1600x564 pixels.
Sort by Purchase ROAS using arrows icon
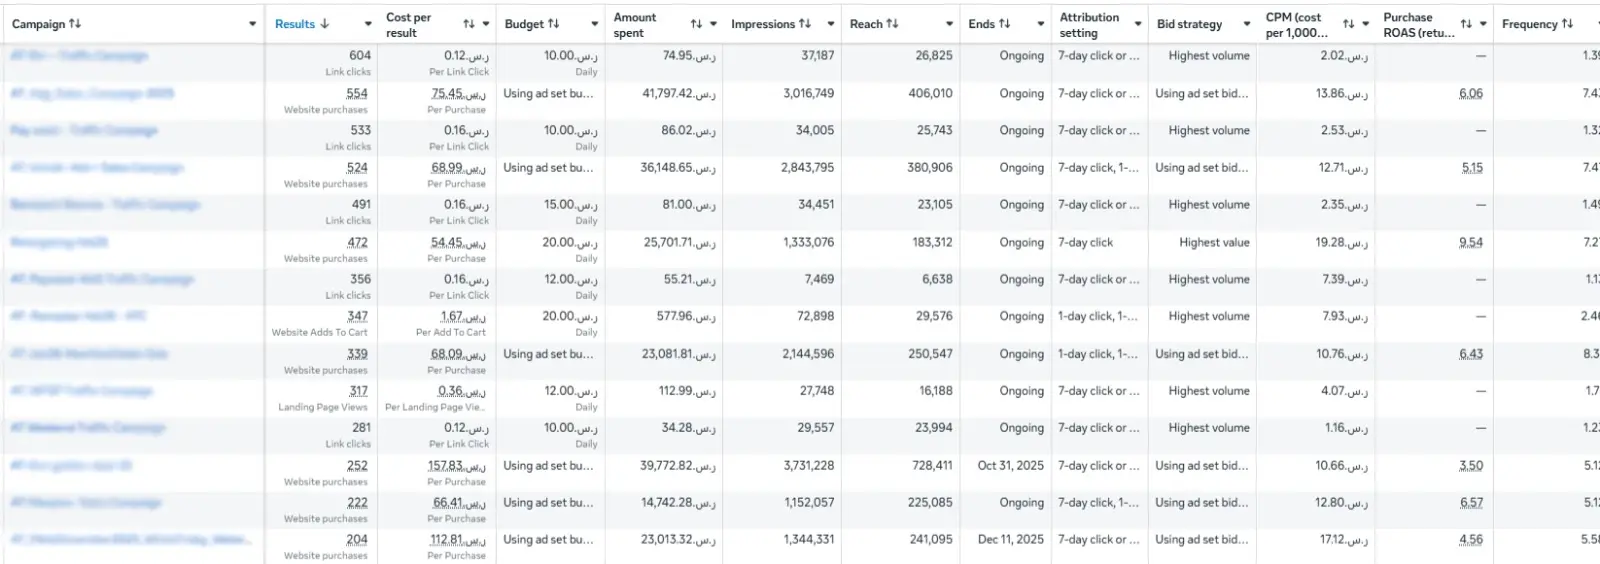tap(1466, 24)
